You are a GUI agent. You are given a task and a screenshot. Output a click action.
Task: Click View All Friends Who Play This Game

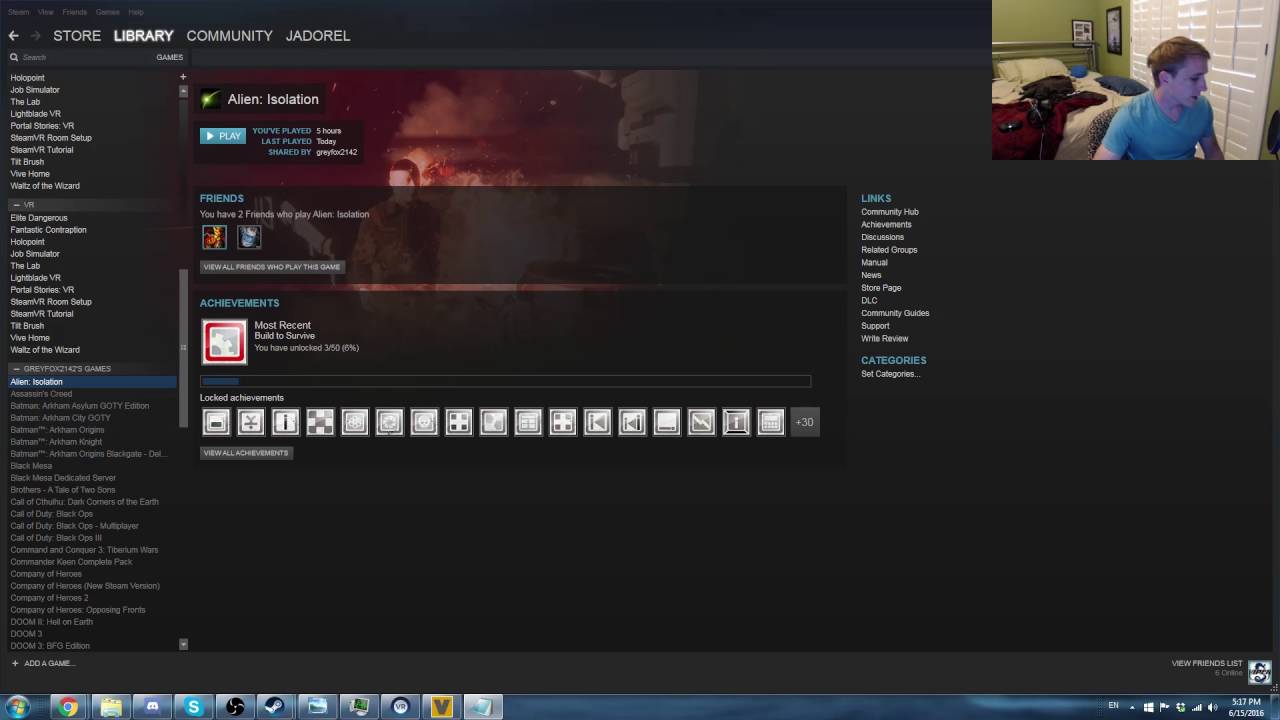pyautogui.click(x=272, y=267)
